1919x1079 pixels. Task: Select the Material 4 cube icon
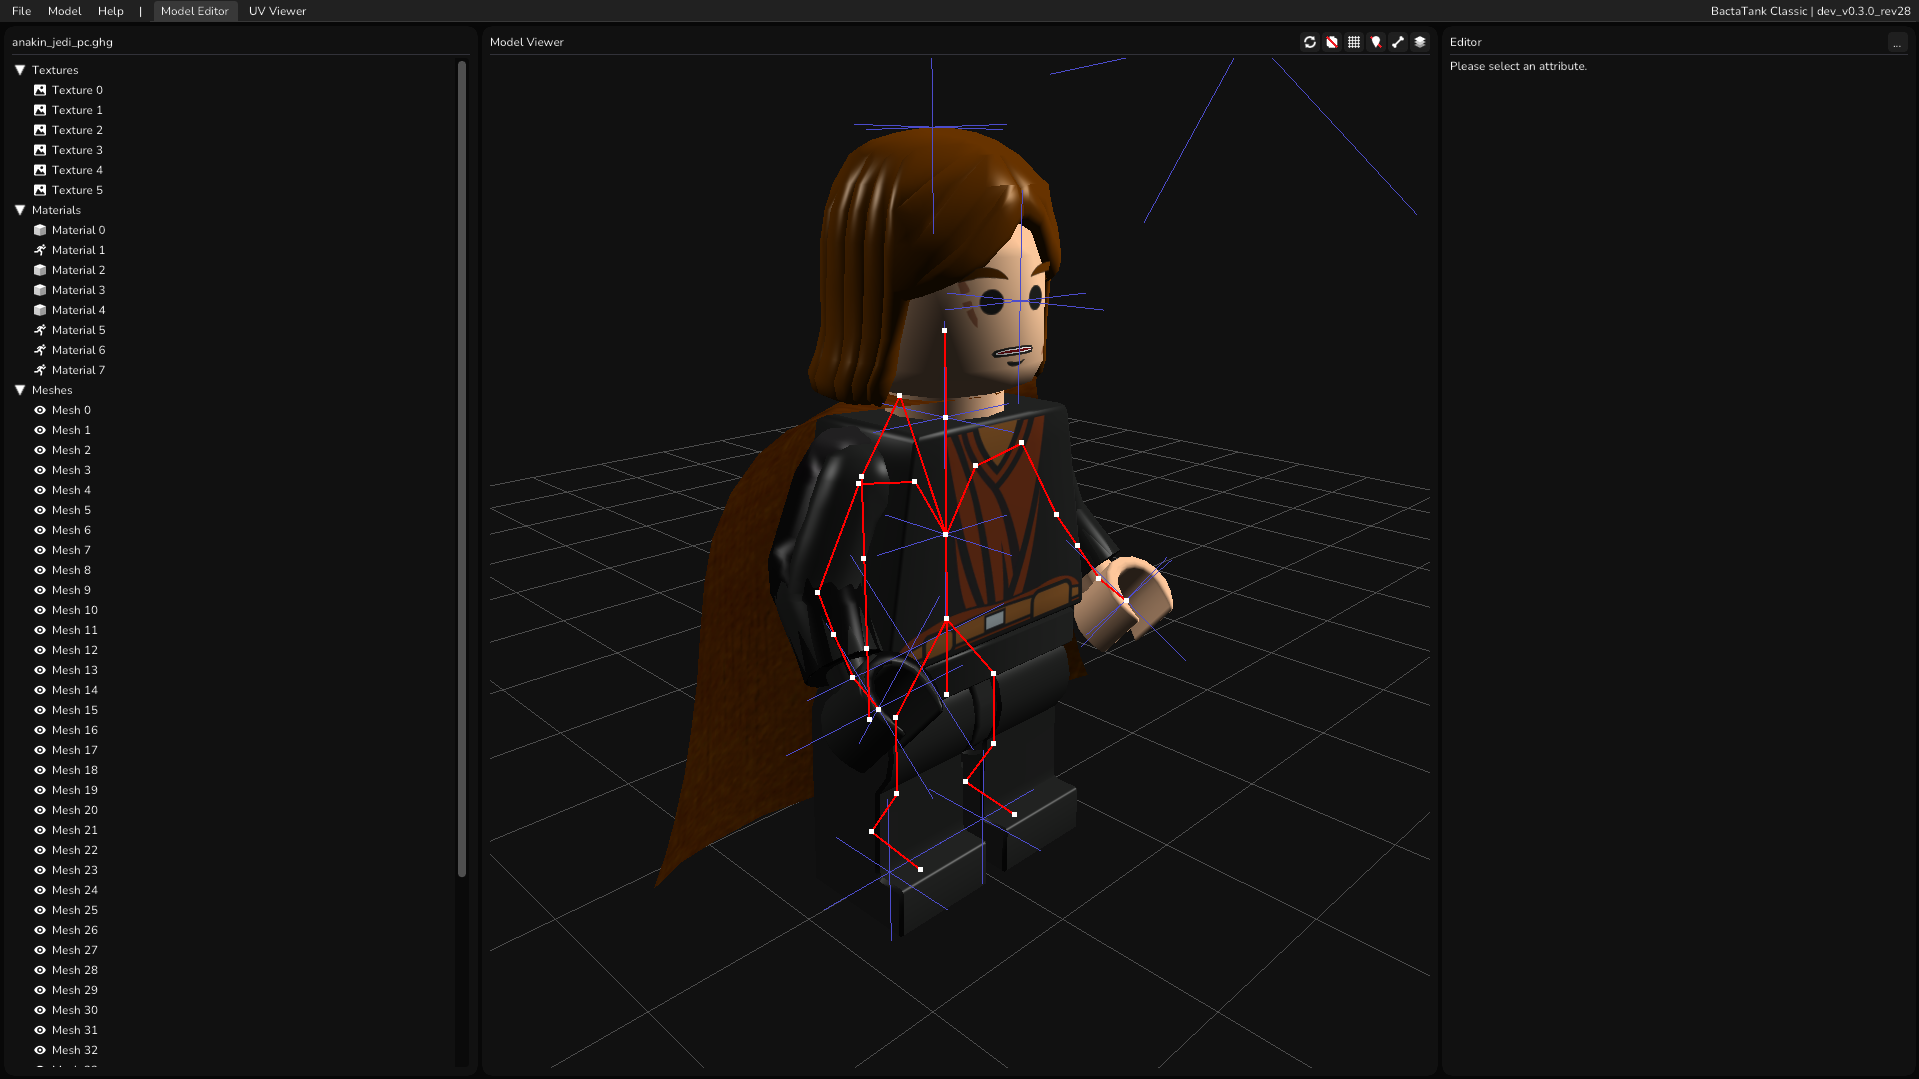40,310
